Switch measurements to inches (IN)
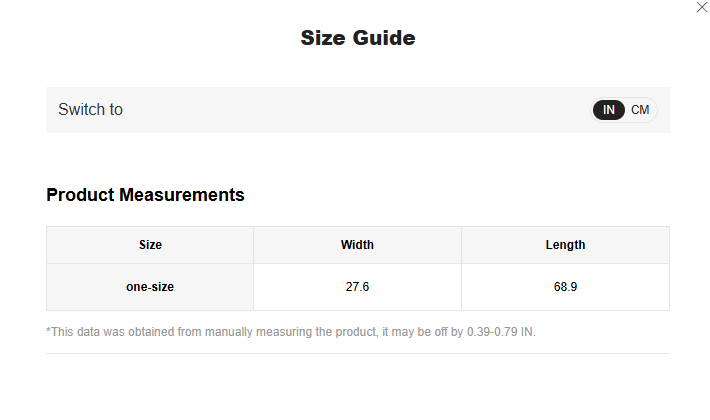This screenshot has width=710, height=420. (x=609, y=110)
